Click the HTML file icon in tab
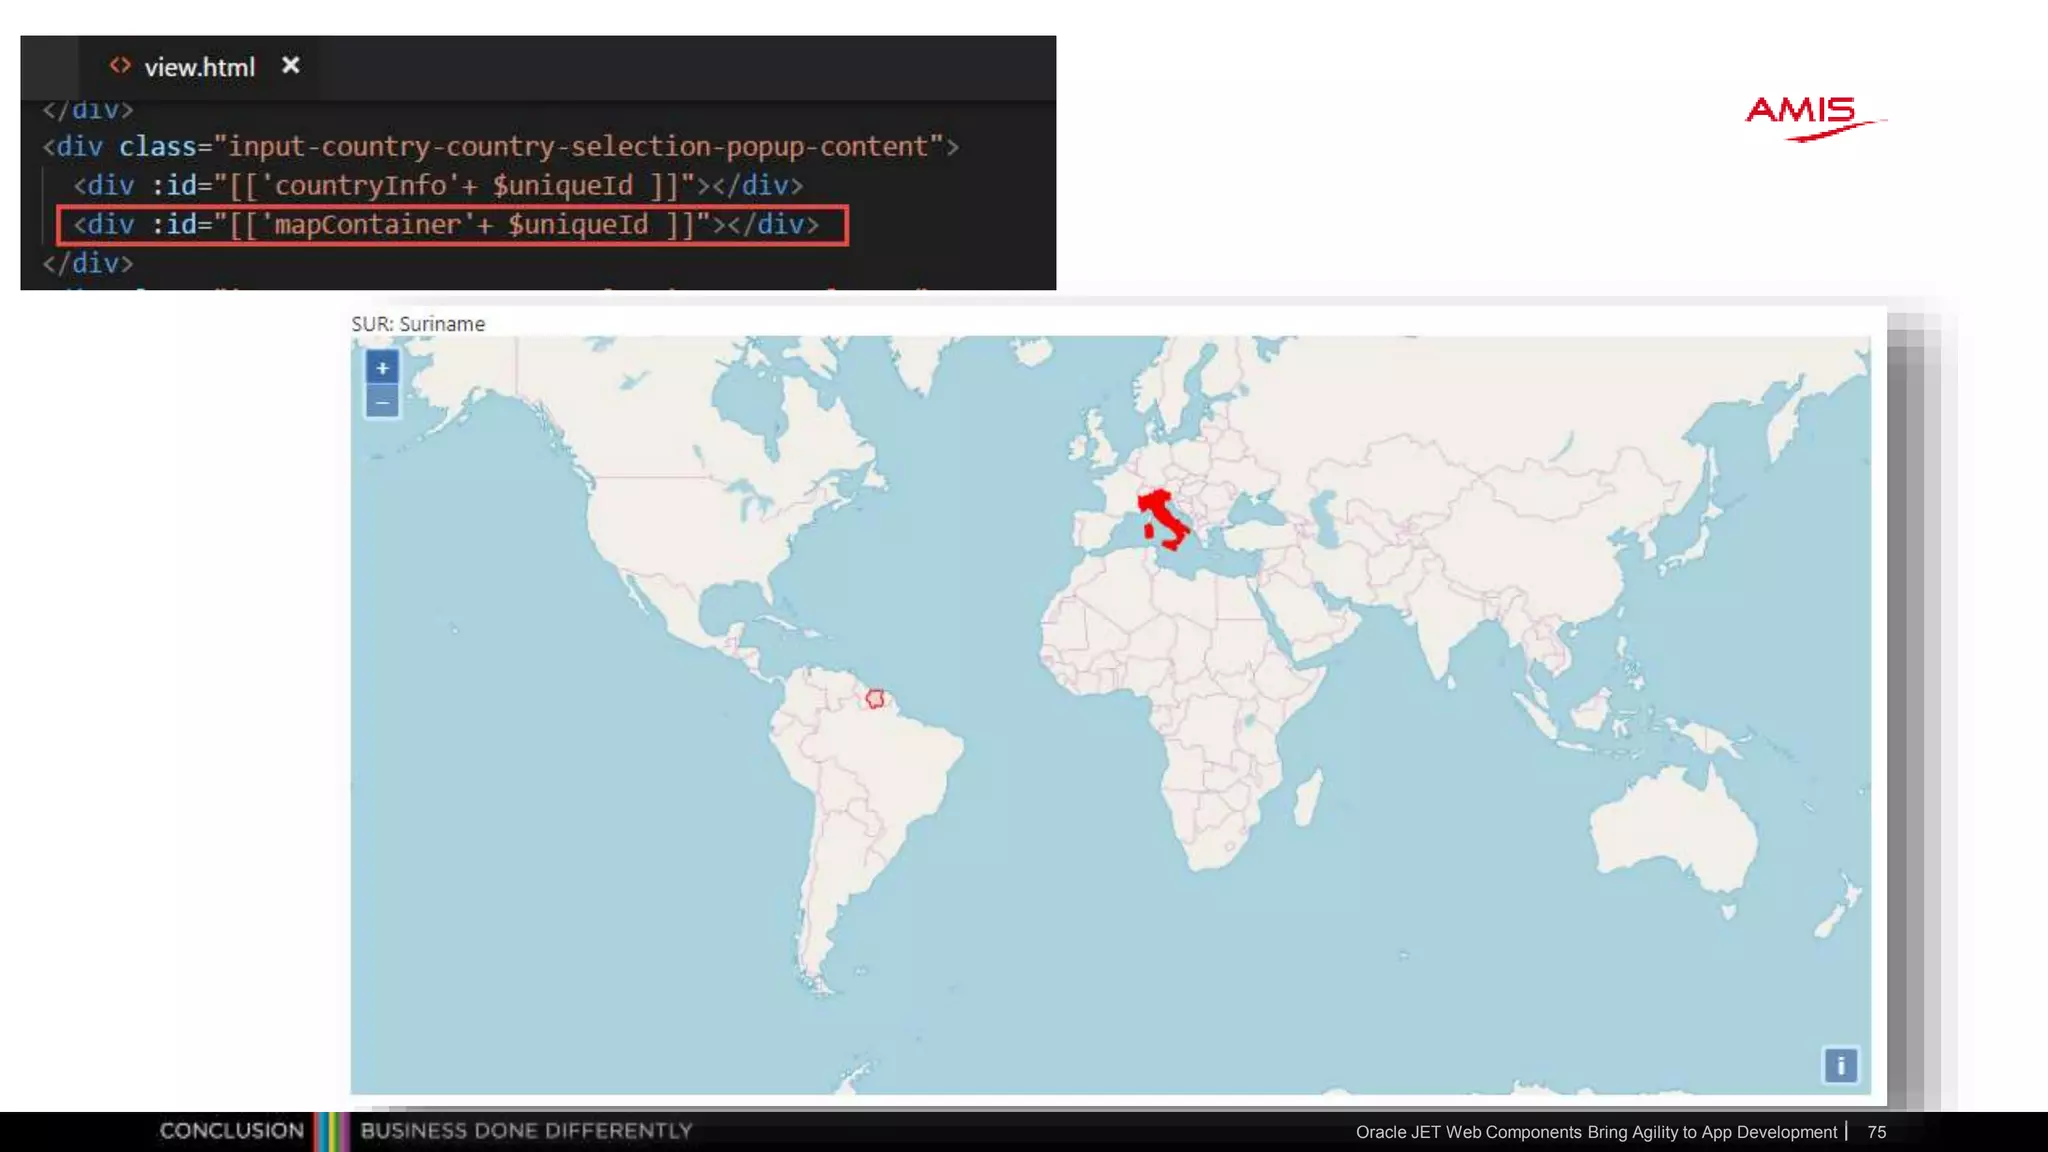The image size is (2048, 1152). click(x=120, y=65)
